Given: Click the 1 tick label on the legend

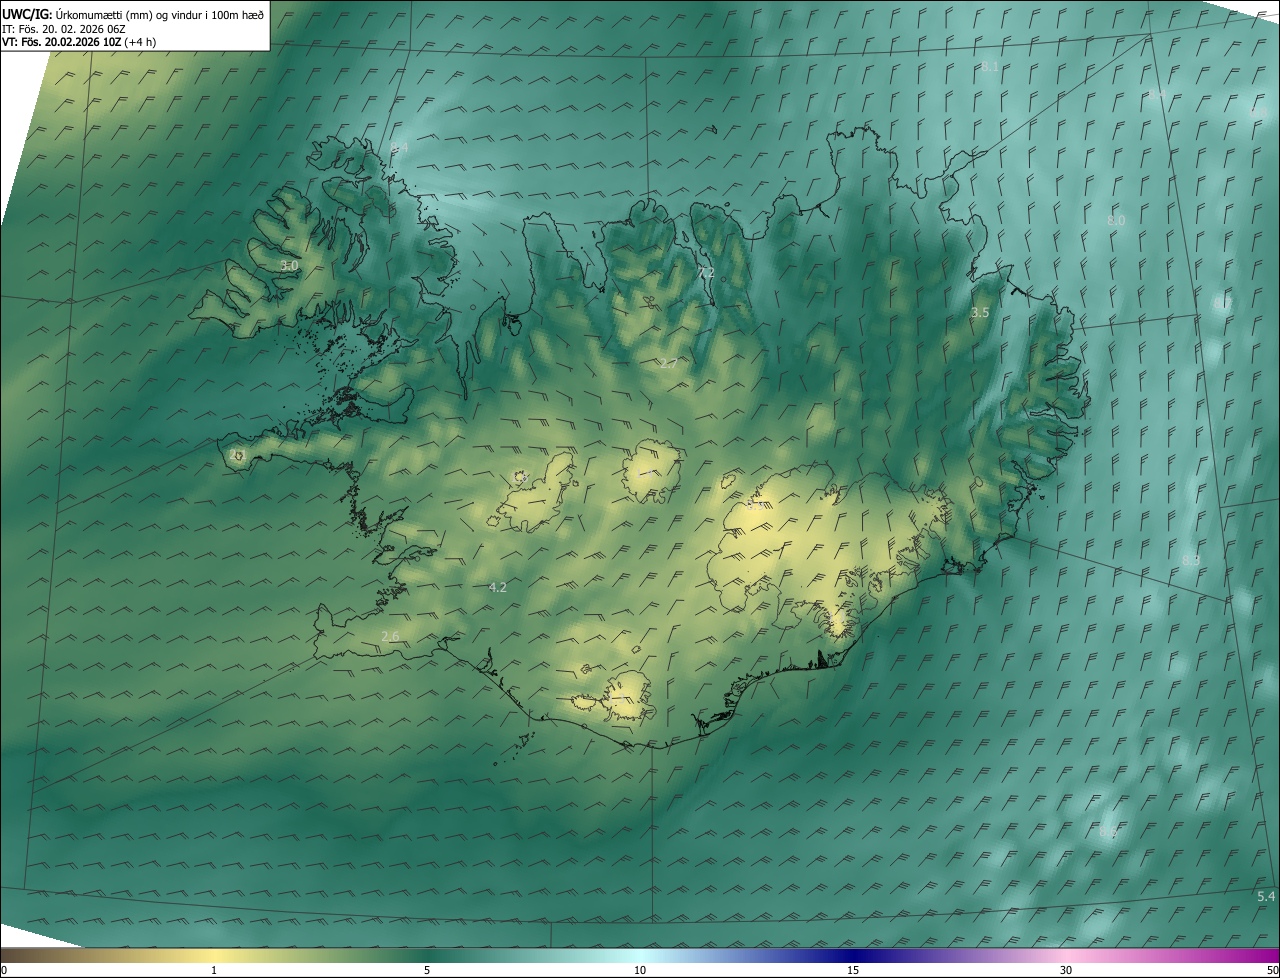Looking at the screenshot, I should [x=214, y=970].
